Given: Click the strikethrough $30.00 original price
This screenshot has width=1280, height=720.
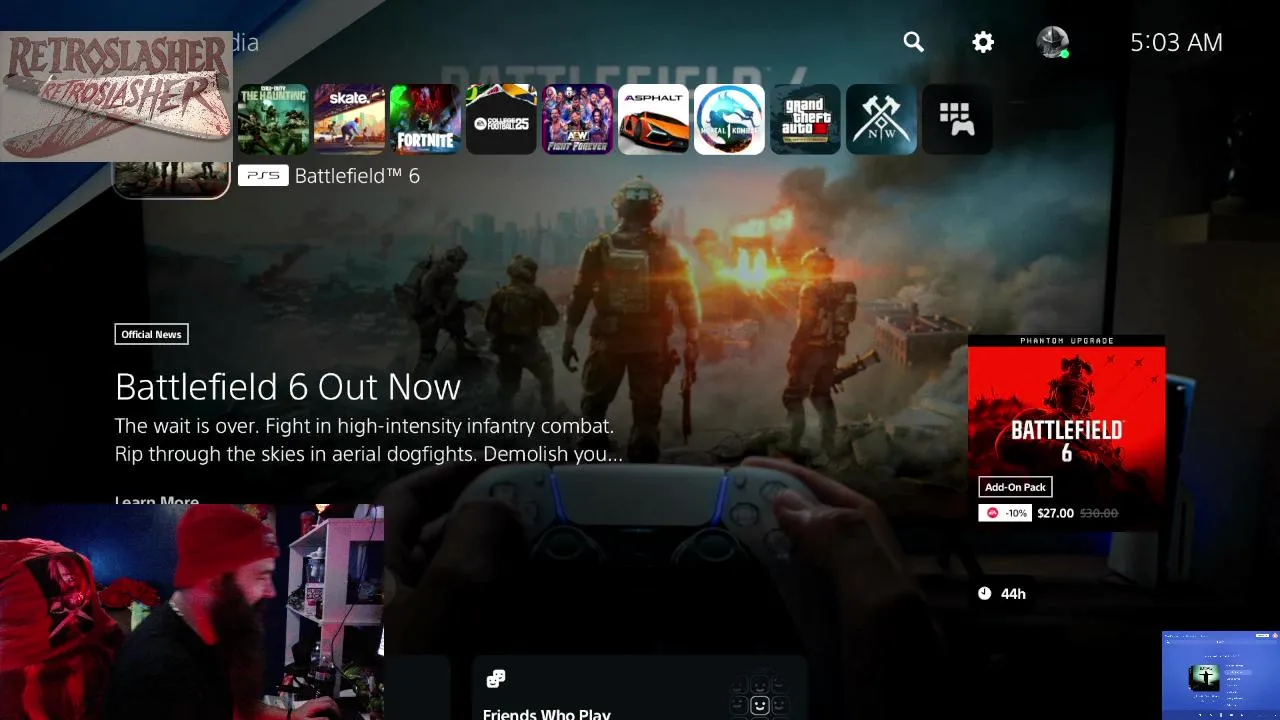Looking at the screenshot, I should pos(1099,513).
